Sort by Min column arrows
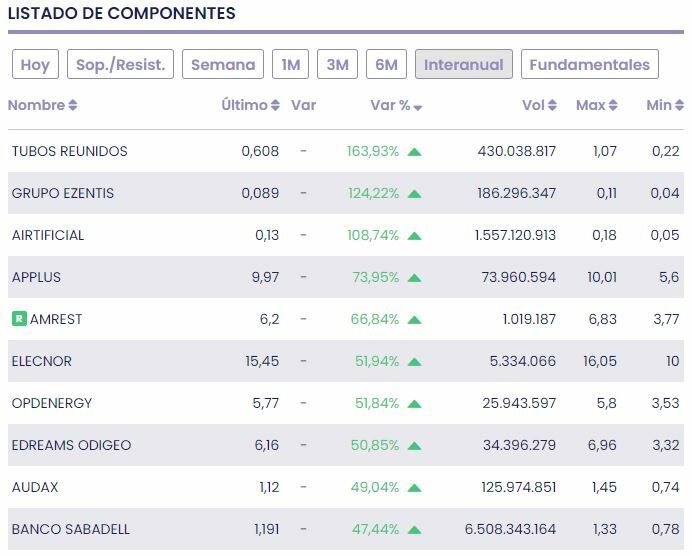The width and height of the screenshot is (692, 555). 679,106
